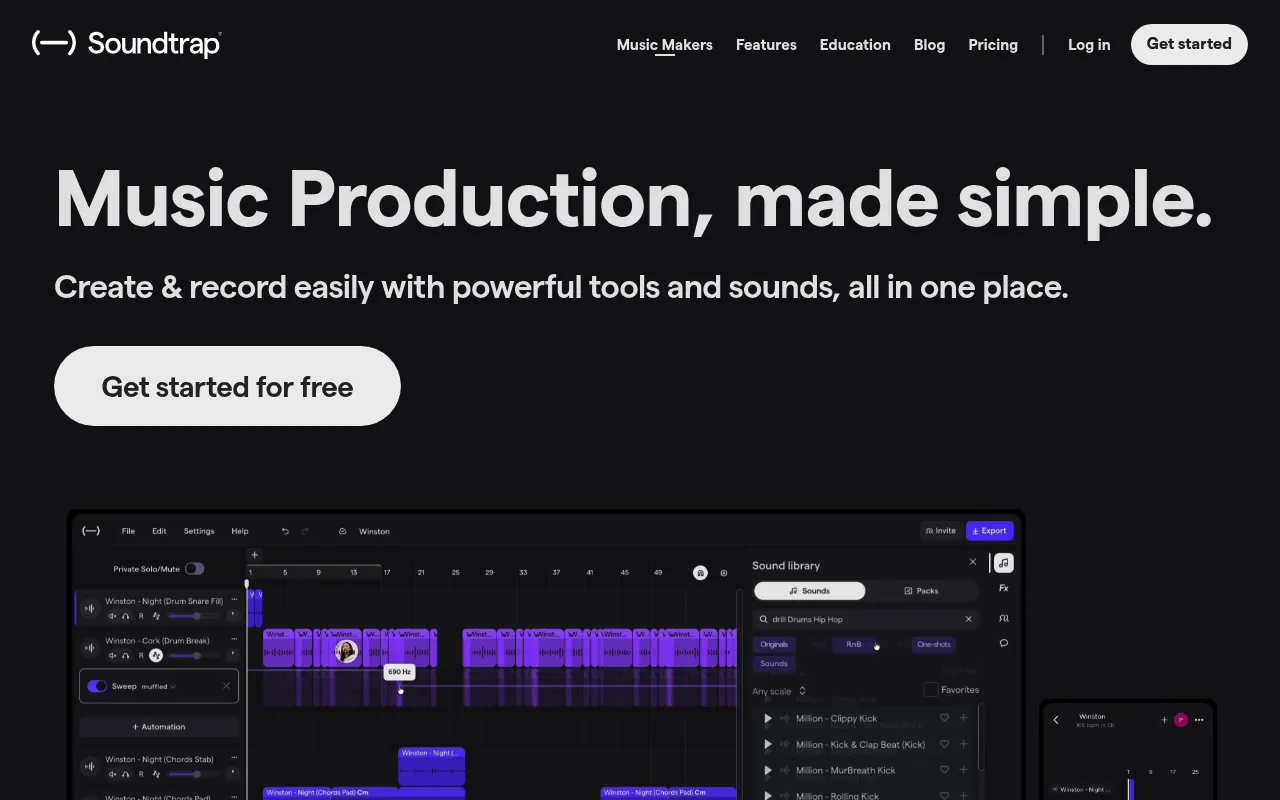
Task: Click the instrument icon of Drum Snare Fill track
Action: click(90, 608)
